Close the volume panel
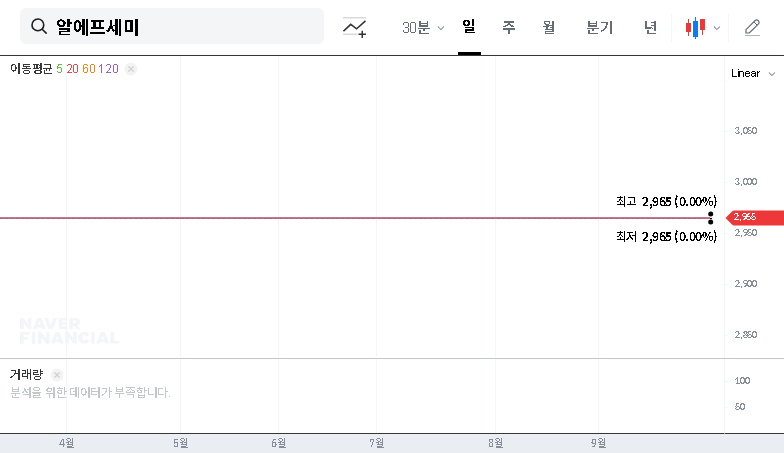 point(57,375)
